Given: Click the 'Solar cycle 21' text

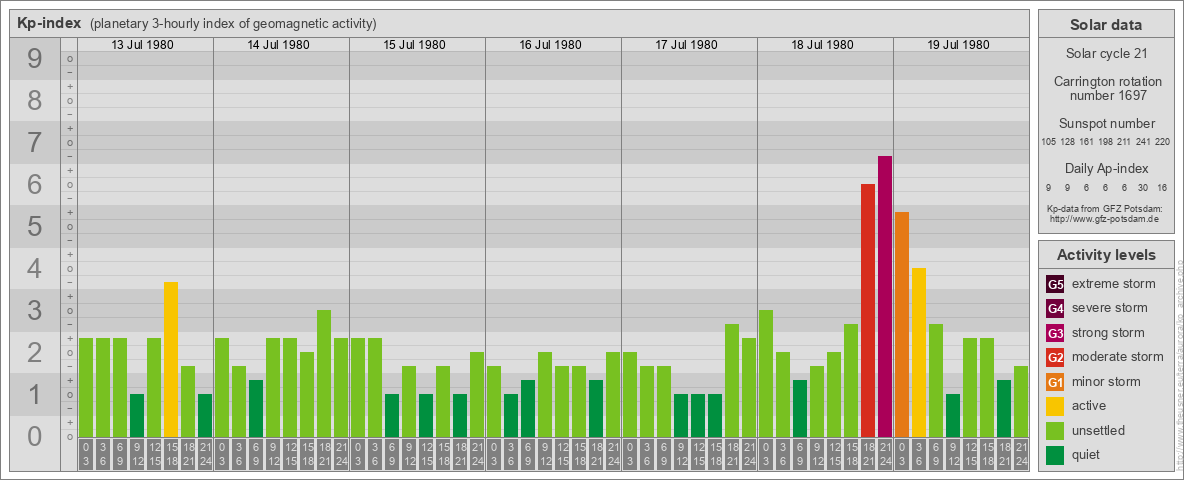Looking at the screenshot, I should click(x=1105, y=54).
